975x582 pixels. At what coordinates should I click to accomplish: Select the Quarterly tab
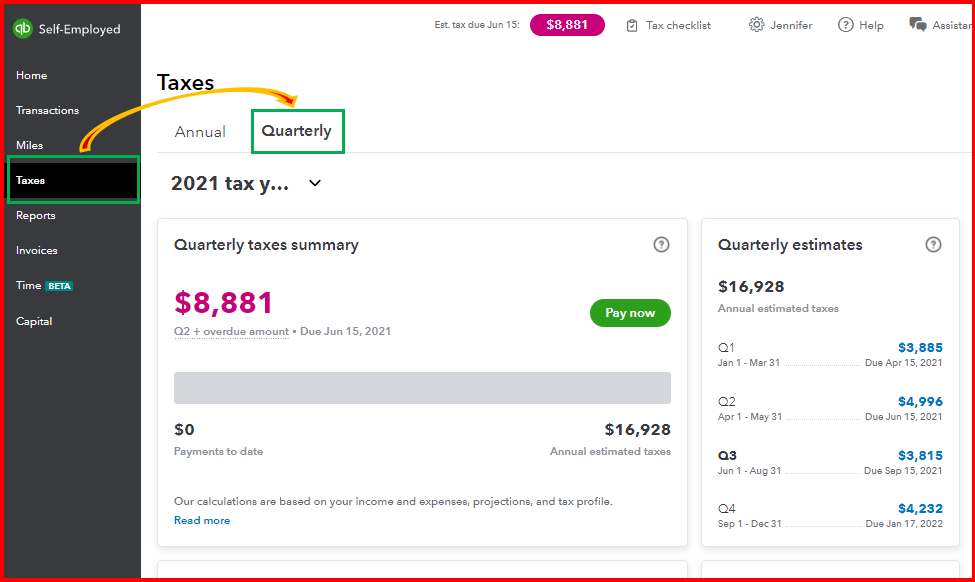coord(297,131)
